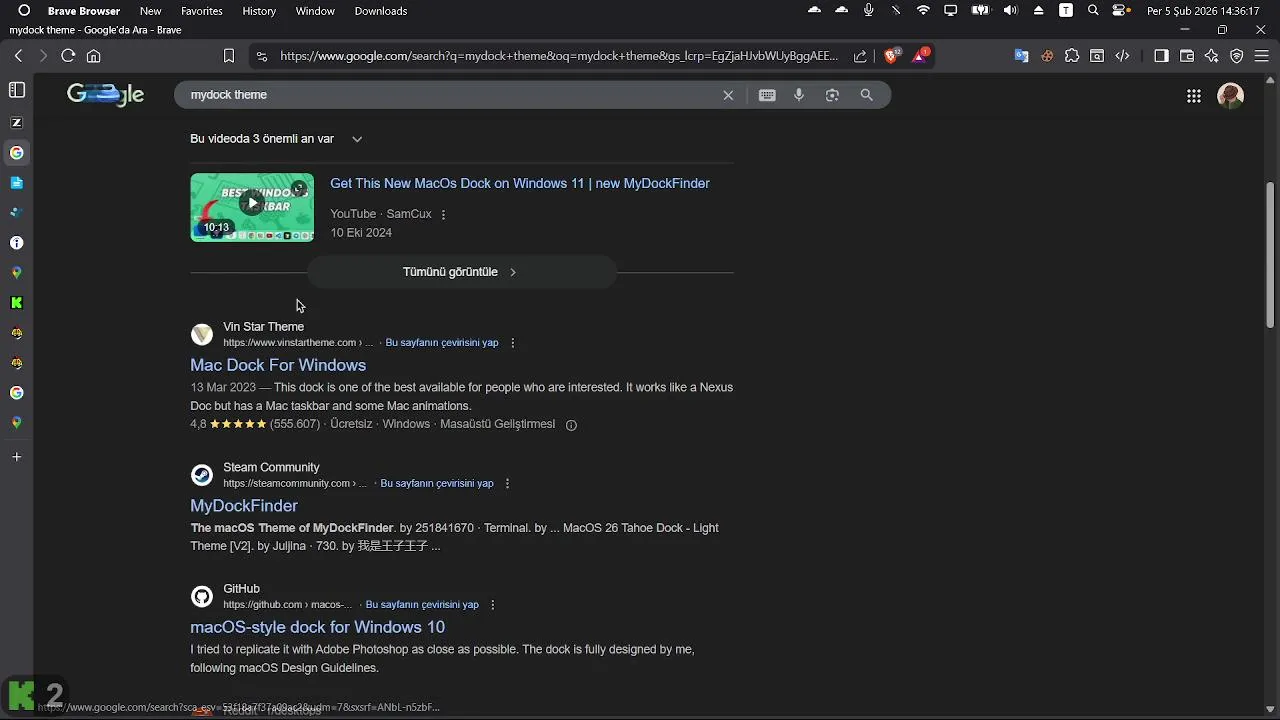Image resolution: width=1280 pixels, height=720 pixels.
Task: Open control center toggles icon
Action: click(1121, 11)
